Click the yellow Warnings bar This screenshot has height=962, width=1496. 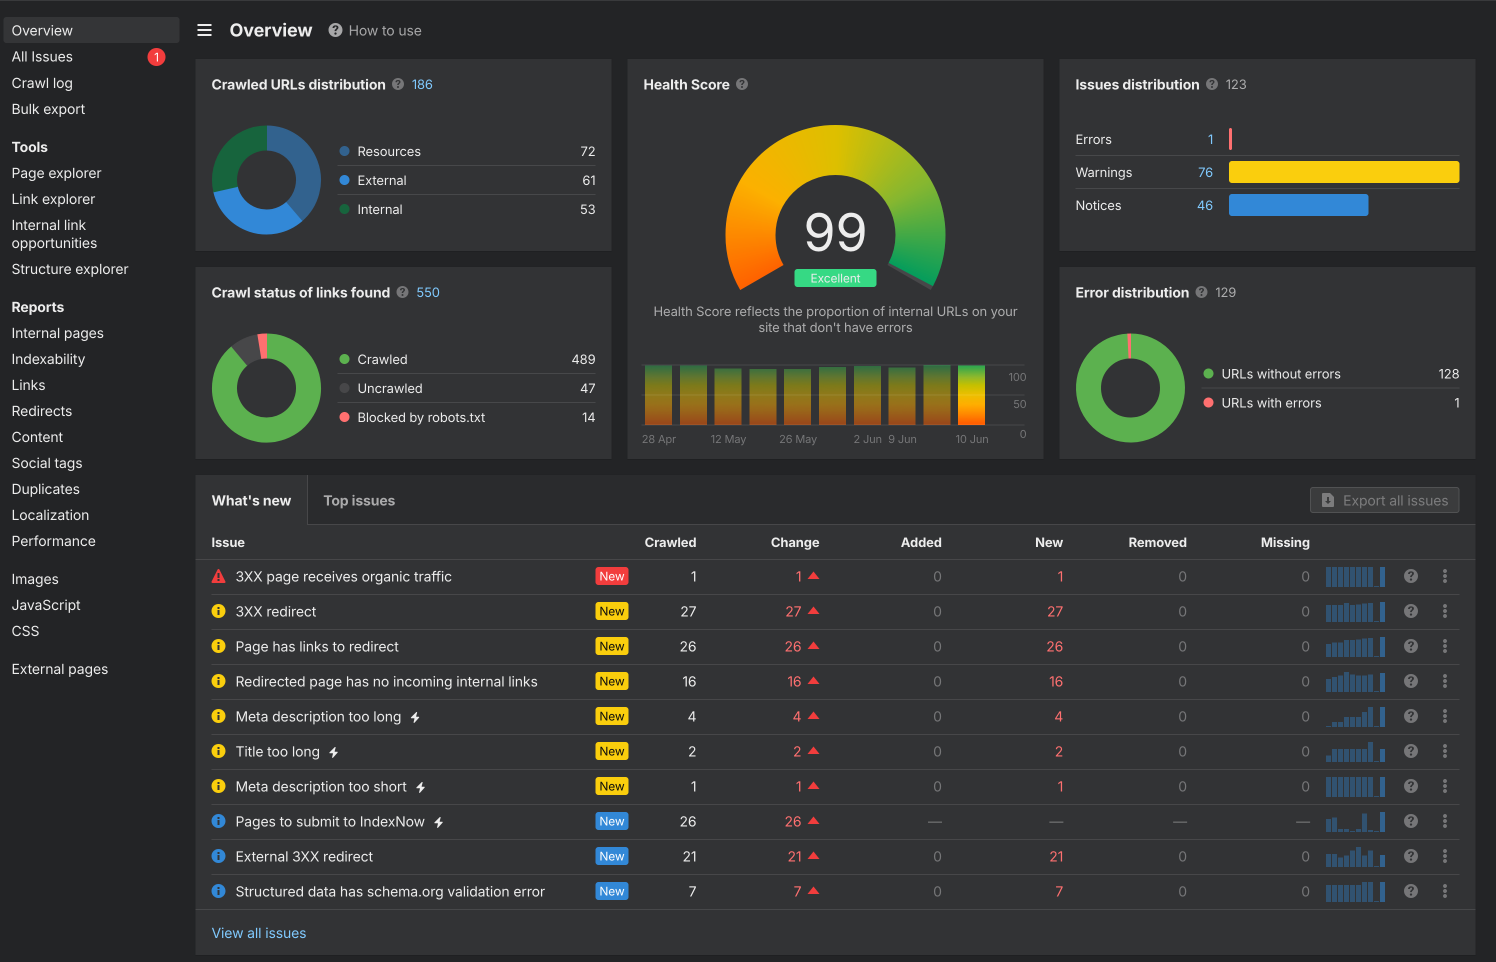tap(1344, 172)
